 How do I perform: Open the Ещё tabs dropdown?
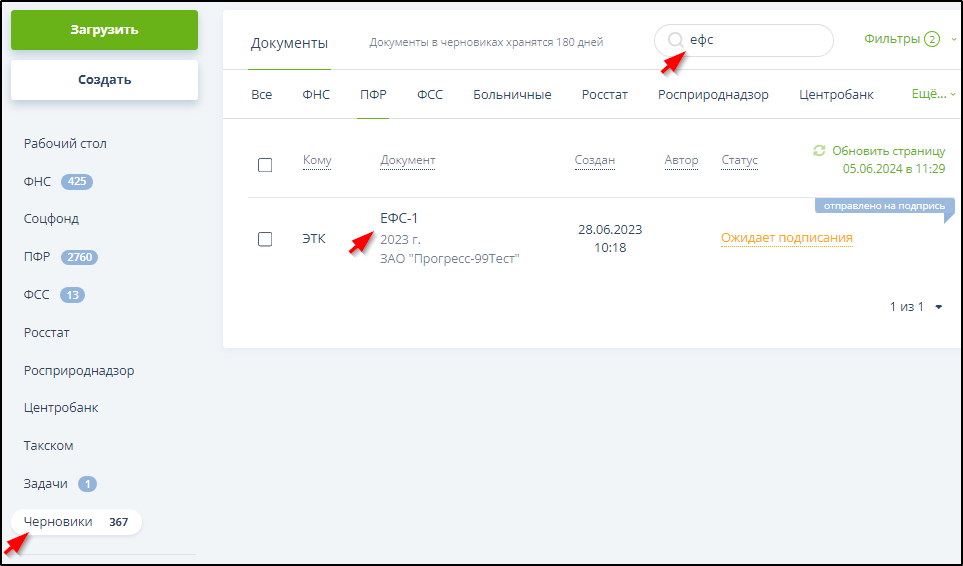tap(932, 94)
